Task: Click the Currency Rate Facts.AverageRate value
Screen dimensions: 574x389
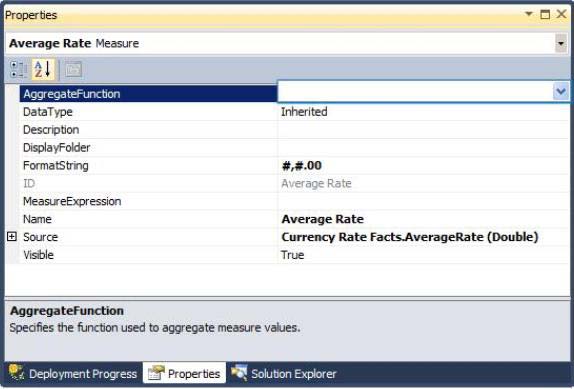Action: (410, 237)
